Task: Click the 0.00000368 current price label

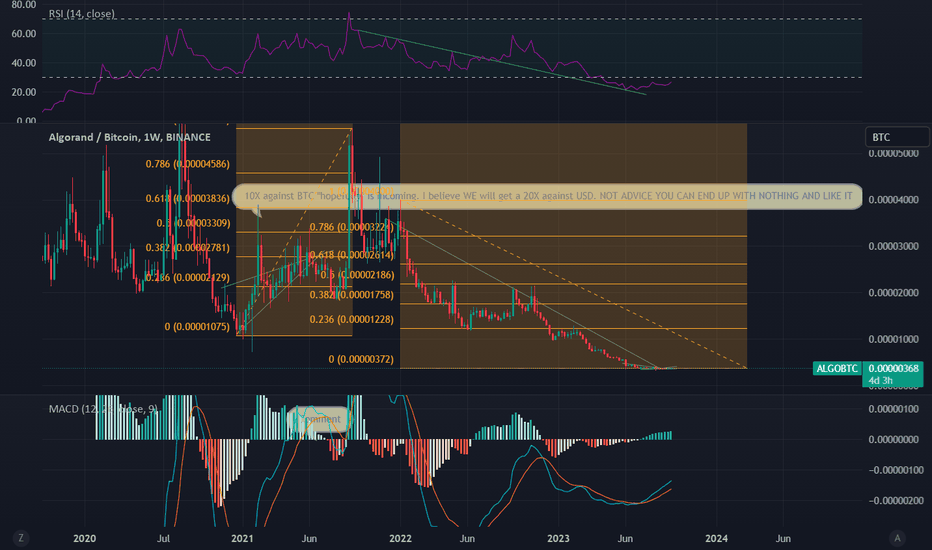Action: pos(893,369)
